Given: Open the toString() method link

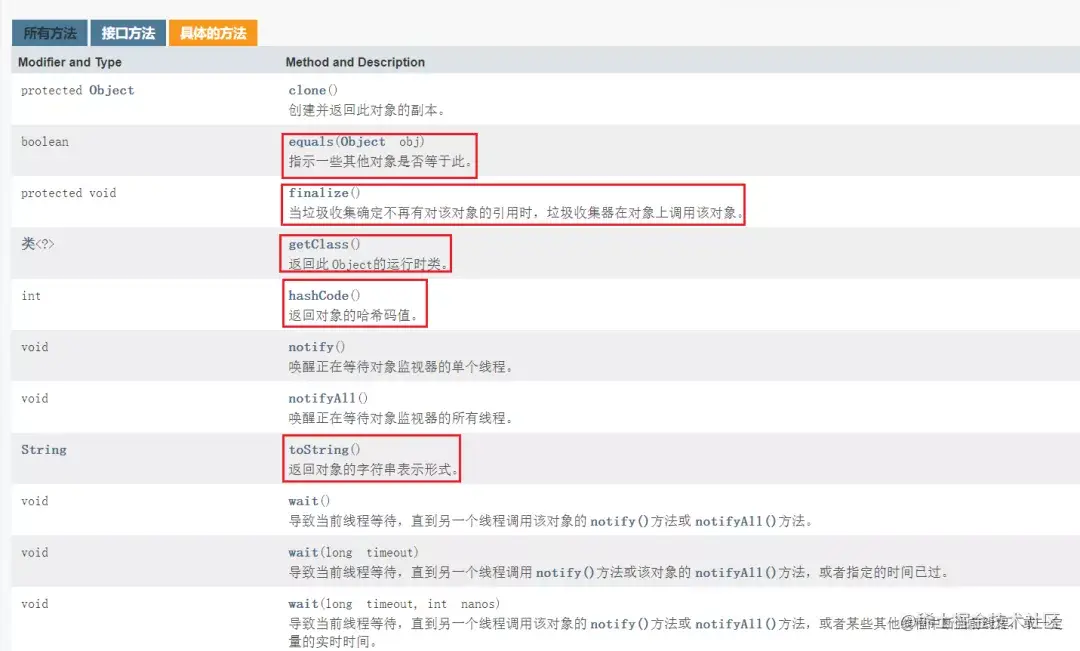Looking at the screenshot, I should (x=318, y=449).
